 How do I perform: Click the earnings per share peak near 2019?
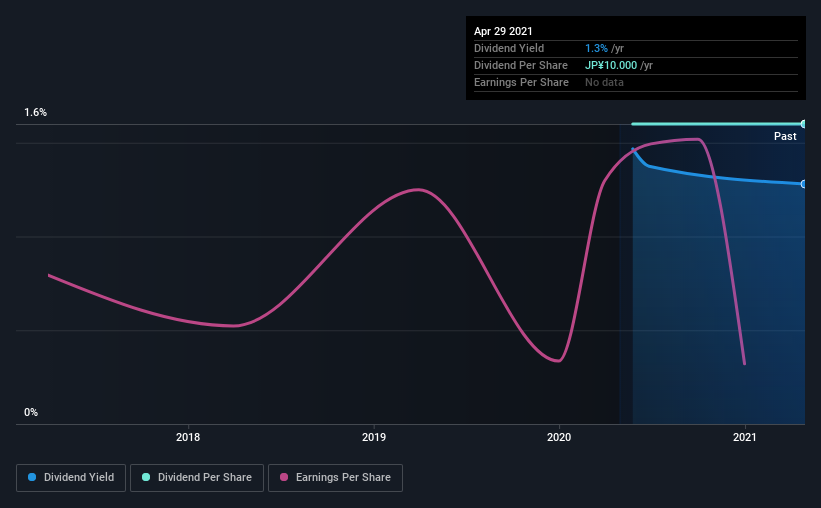pos(418,190)
